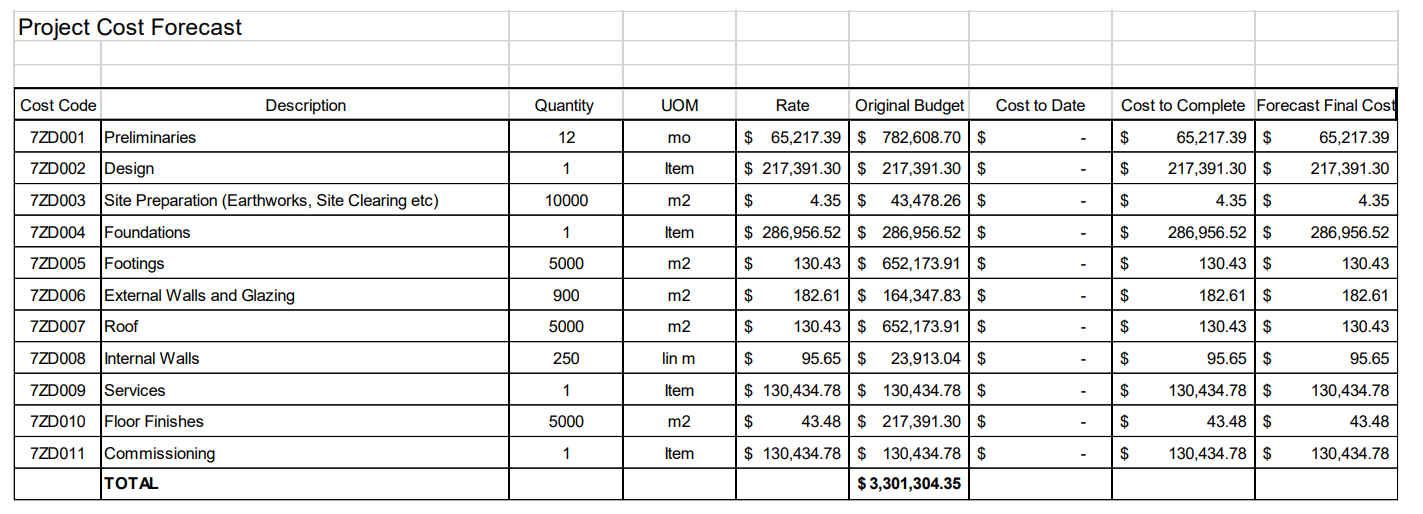1423x514 pixels.
Task: Click the Original Budget header cell
Action: pos(909,105)
